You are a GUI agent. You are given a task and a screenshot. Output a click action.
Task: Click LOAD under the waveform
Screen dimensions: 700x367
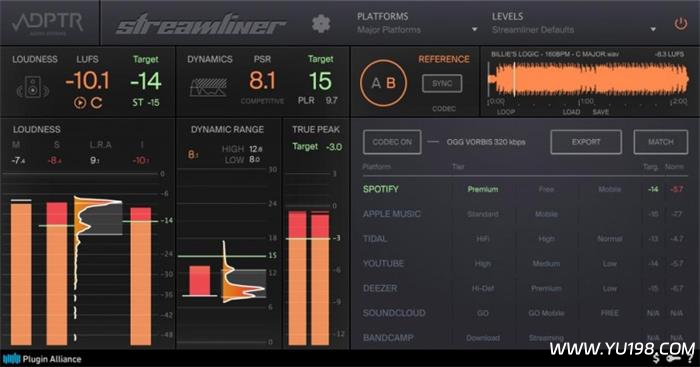[x=571, y=112]
